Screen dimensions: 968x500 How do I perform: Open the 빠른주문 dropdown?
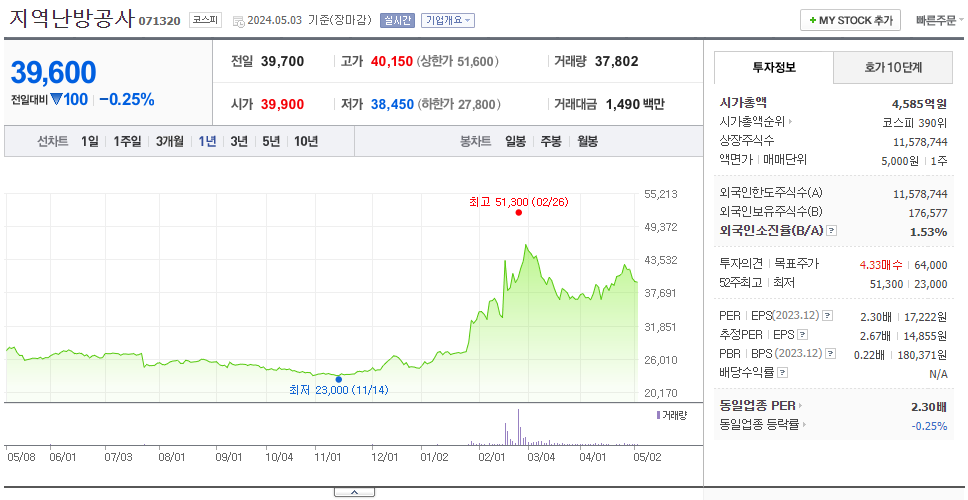[940, 20]
